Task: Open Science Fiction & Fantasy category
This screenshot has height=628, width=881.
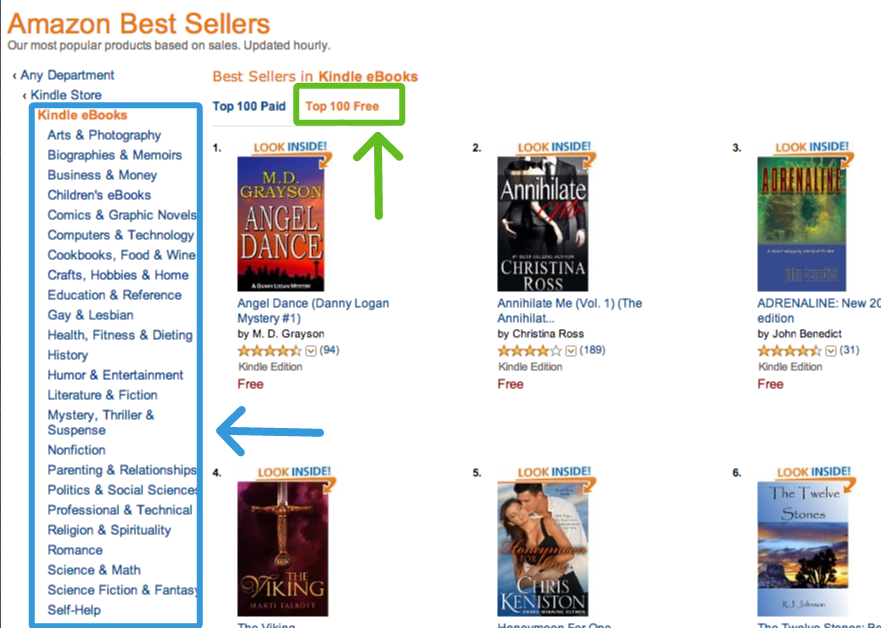Action: click(x=122, y=590)
